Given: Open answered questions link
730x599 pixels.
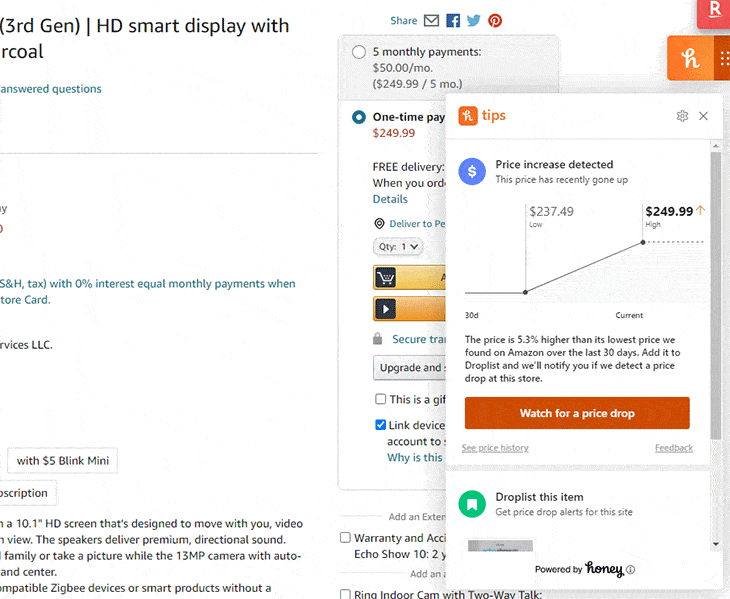Looking at the screenshot, I should coord(51,89).
